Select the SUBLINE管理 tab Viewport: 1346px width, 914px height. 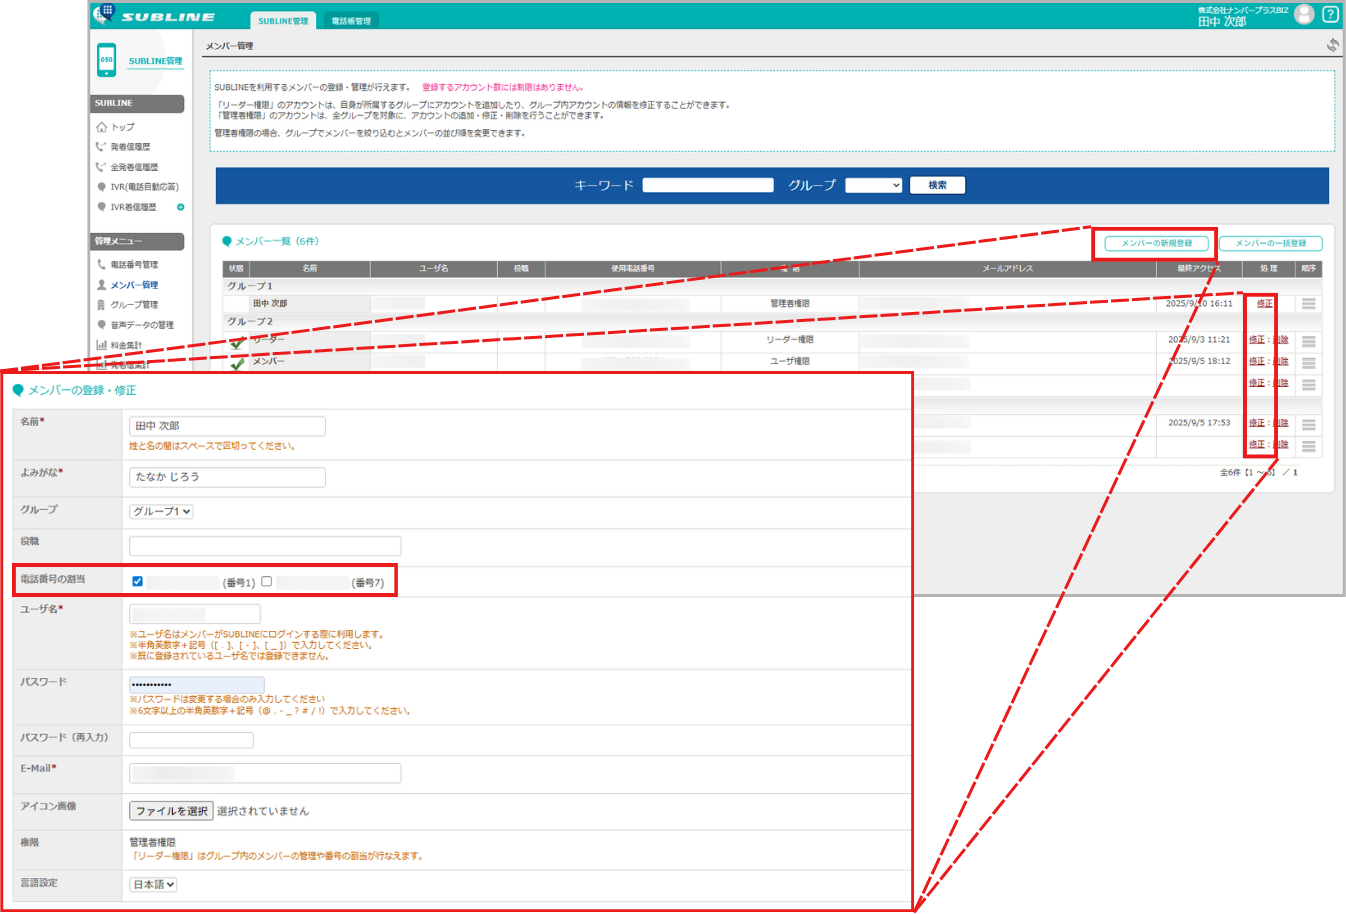point(283,21)
